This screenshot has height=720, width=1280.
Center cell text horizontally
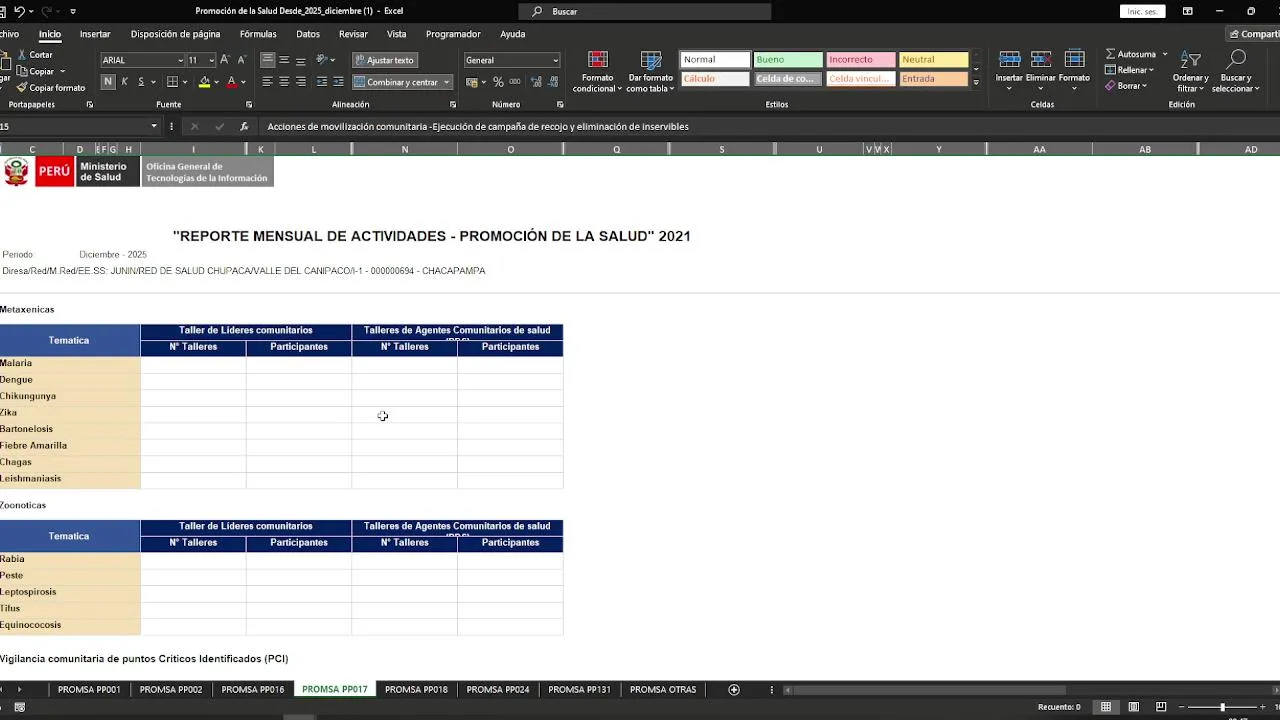(284, 82)
